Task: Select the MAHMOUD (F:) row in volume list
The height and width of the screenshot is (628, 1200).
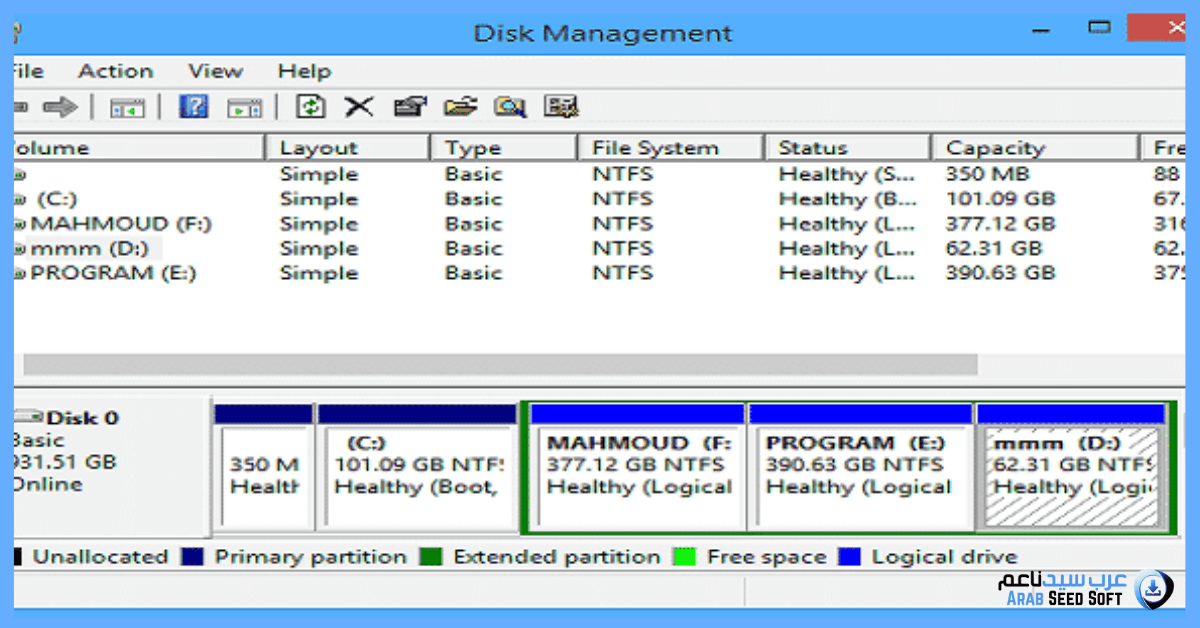Action: tap(120, 224)
